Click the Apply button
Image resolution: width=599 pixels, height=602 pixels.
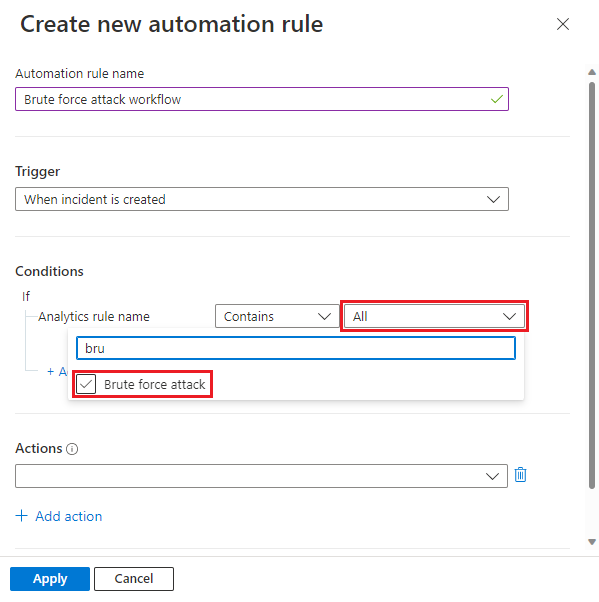50,579
